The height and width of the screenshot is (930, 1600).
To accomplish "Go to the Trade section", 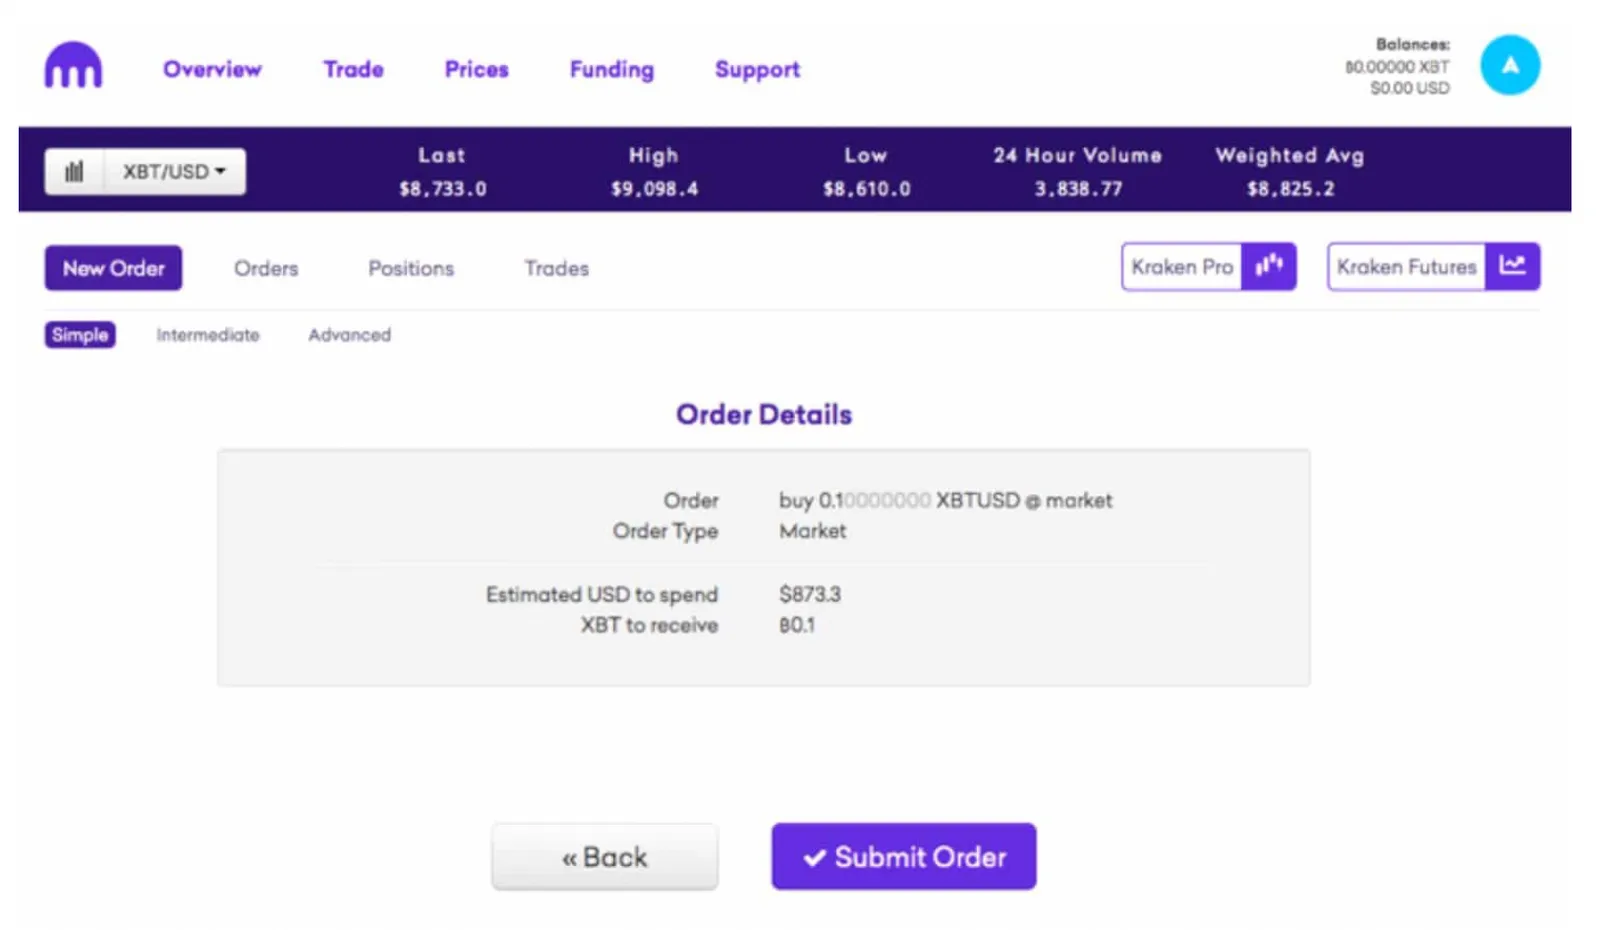I will tap(353, 69).
